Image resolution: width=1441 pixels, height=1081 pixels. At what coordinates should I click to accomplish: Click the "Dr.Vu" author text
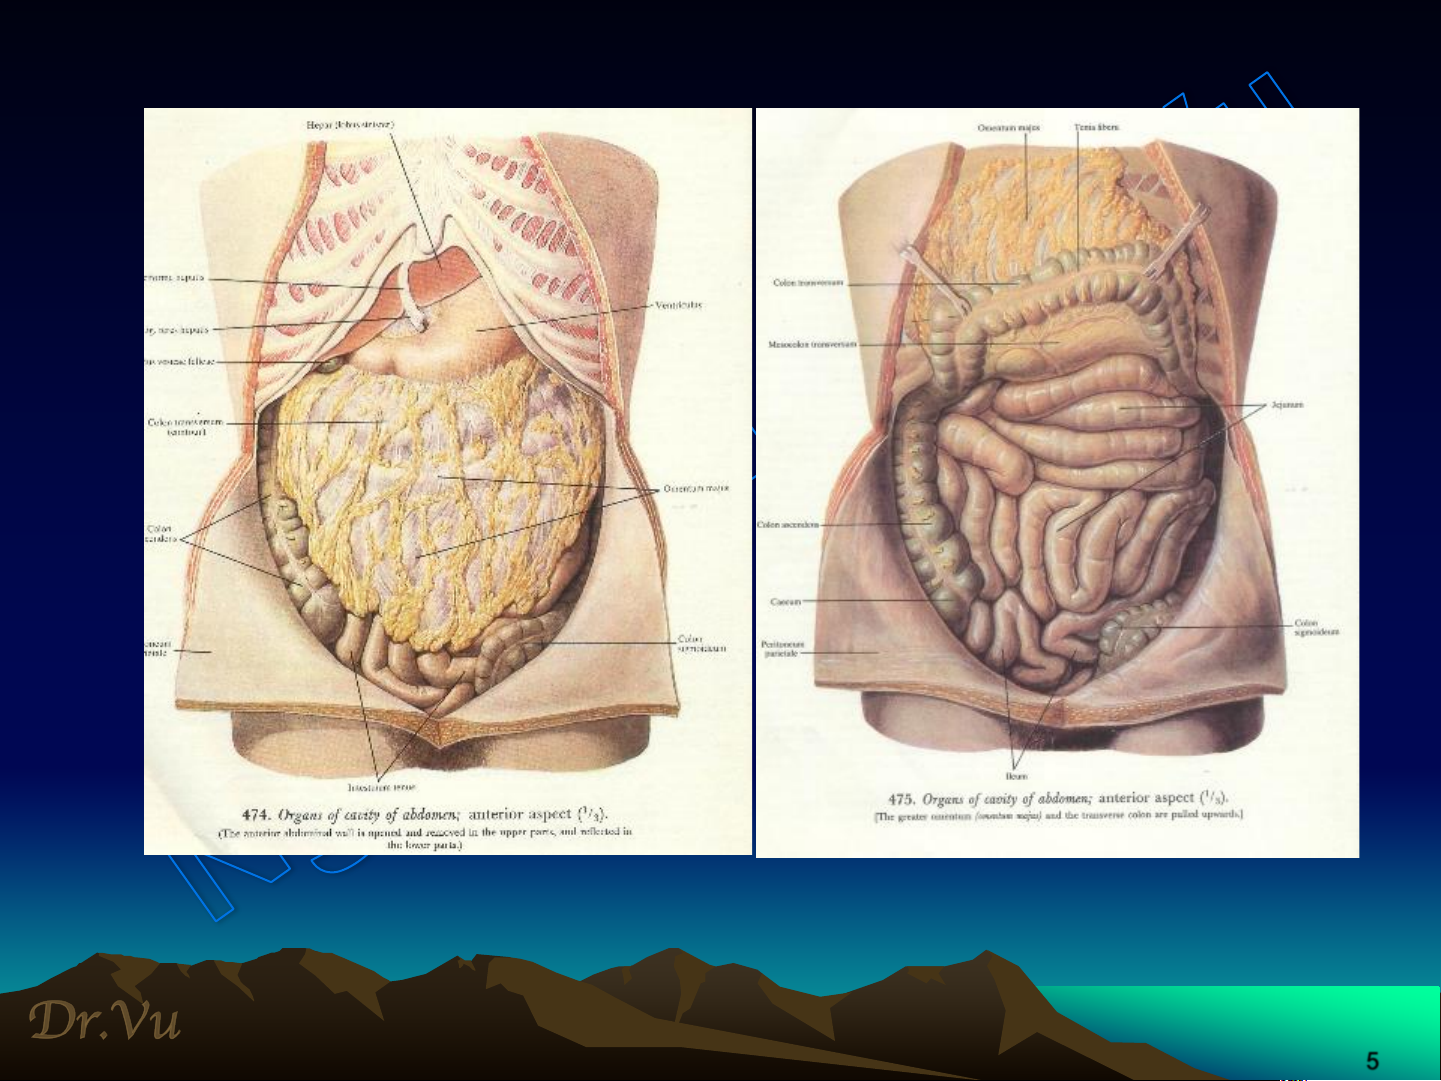click(105, 1020)
